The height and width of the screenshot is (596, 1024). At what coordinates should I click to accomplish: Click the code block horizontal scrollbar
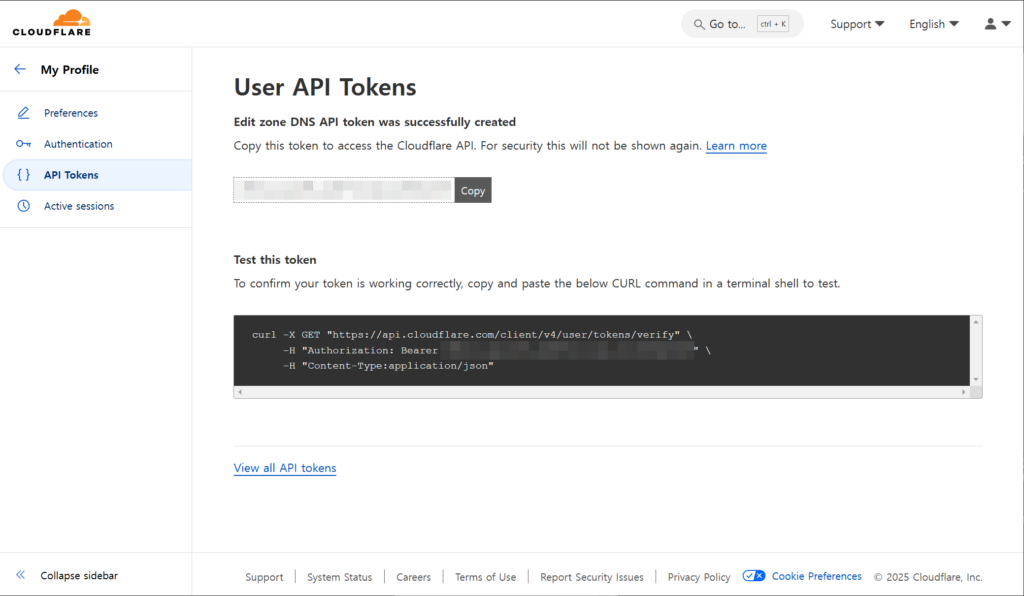pyautogui.click(x=600, y=393)
